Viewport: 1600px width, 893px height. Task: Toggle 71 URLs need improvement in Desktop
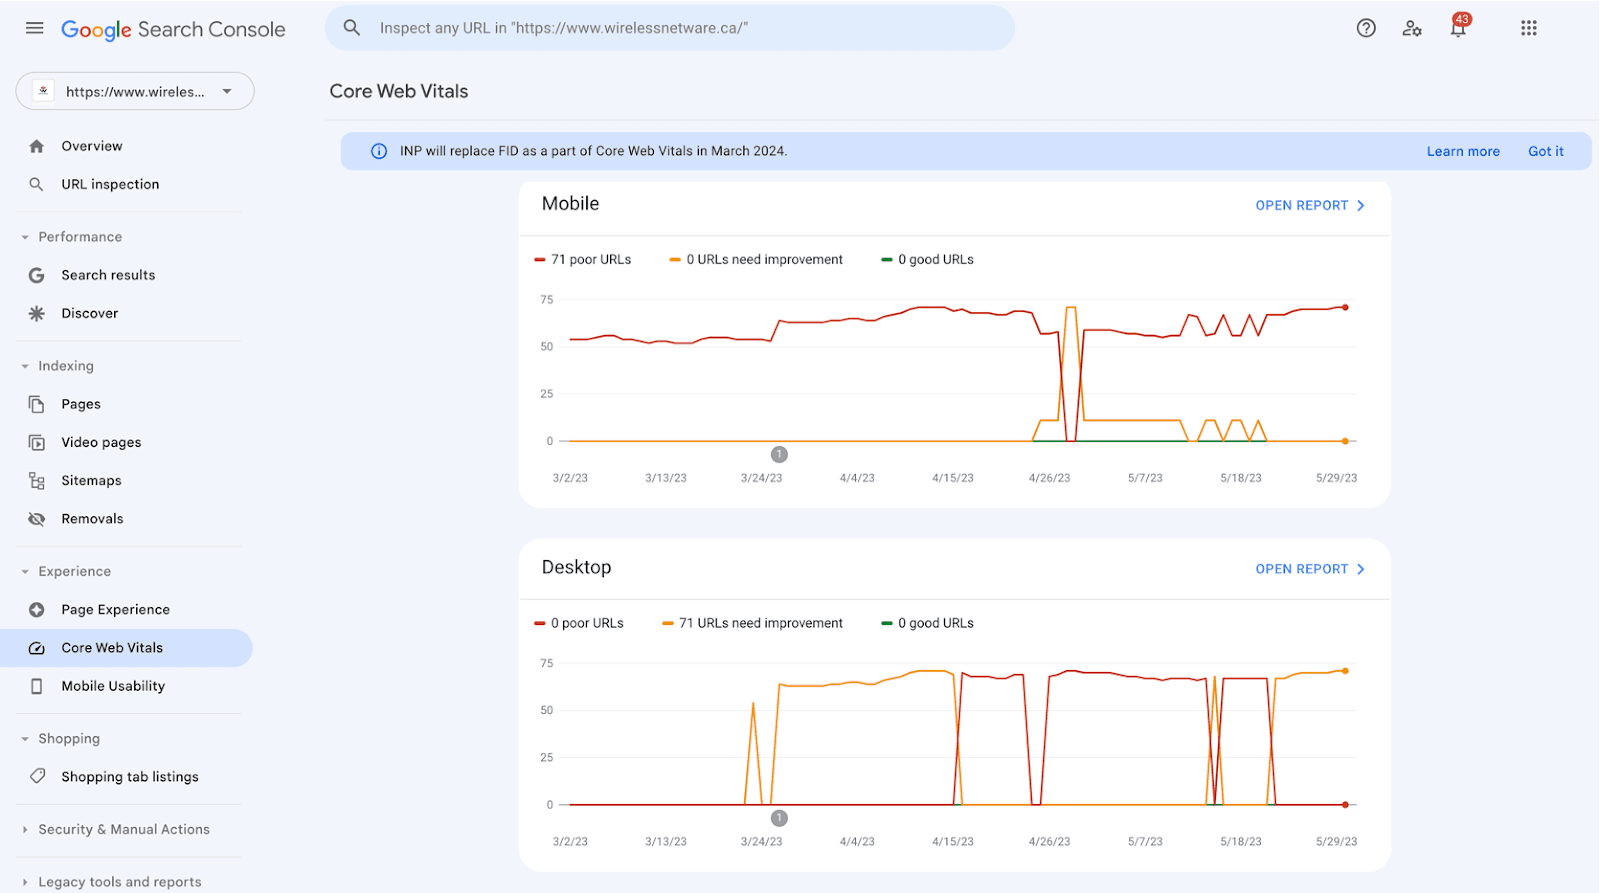click(752, 623)
